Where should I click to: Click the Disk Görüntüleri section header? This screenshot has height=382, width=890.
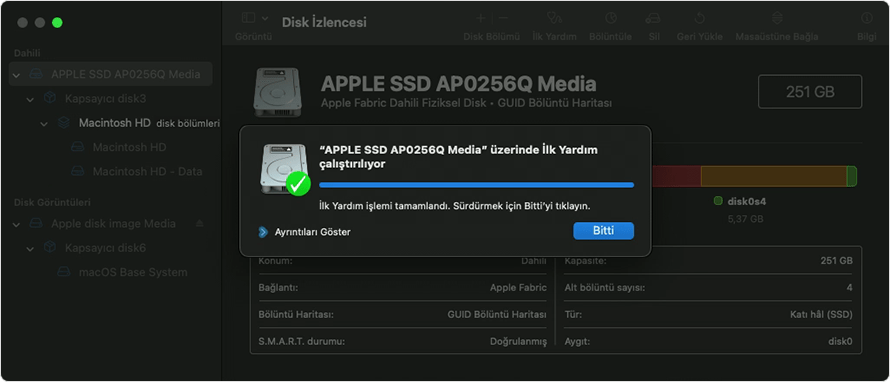tap(52, 202)
